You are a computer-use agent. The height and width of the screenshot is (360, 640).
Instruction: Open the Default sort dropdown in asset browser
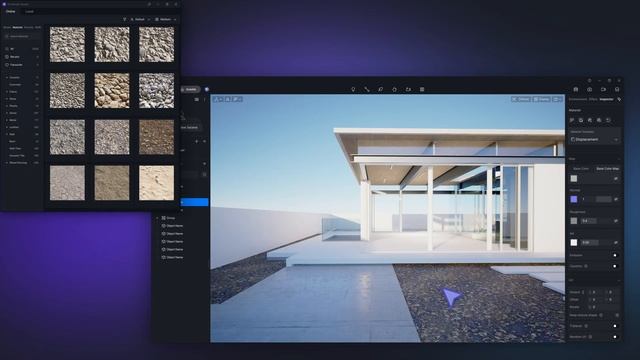tap(140, 19)
